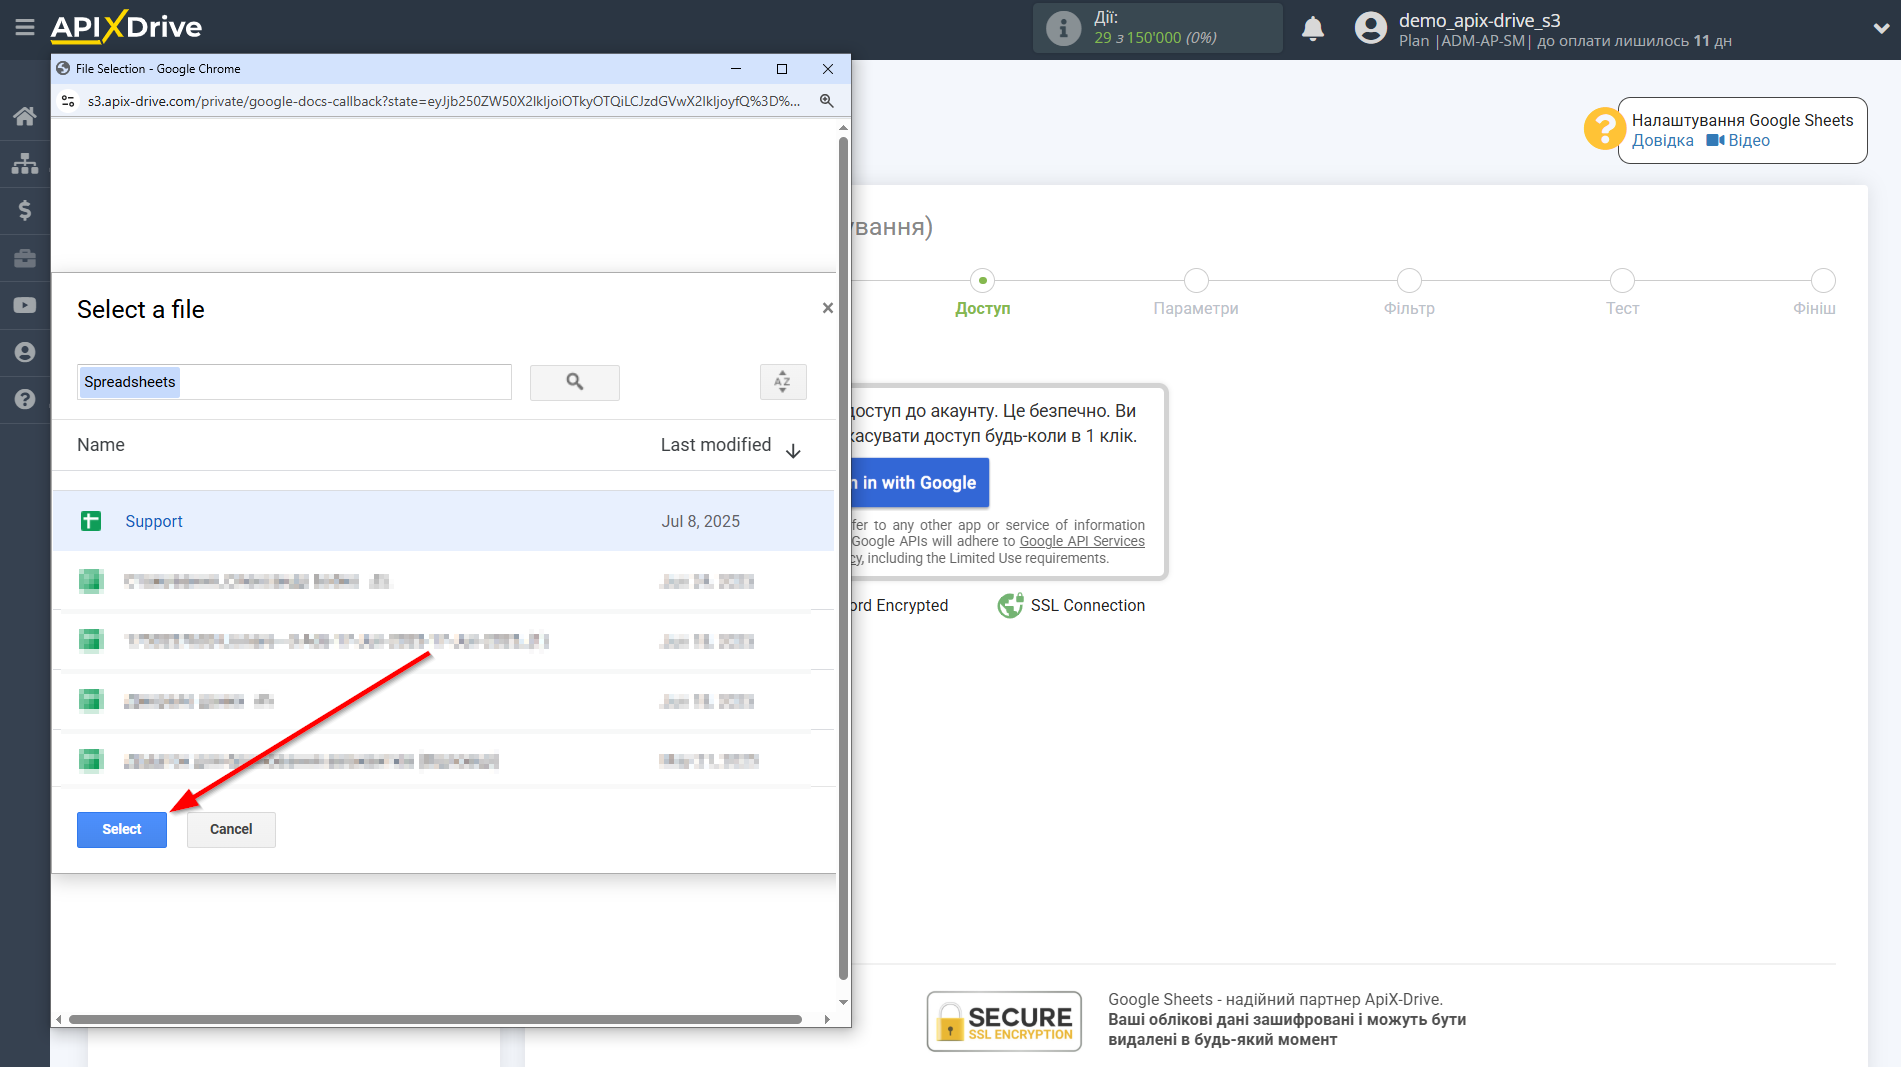Open the help question icon in sidebar
Screen dimensions: 1901x1067
tap(25, 399)
